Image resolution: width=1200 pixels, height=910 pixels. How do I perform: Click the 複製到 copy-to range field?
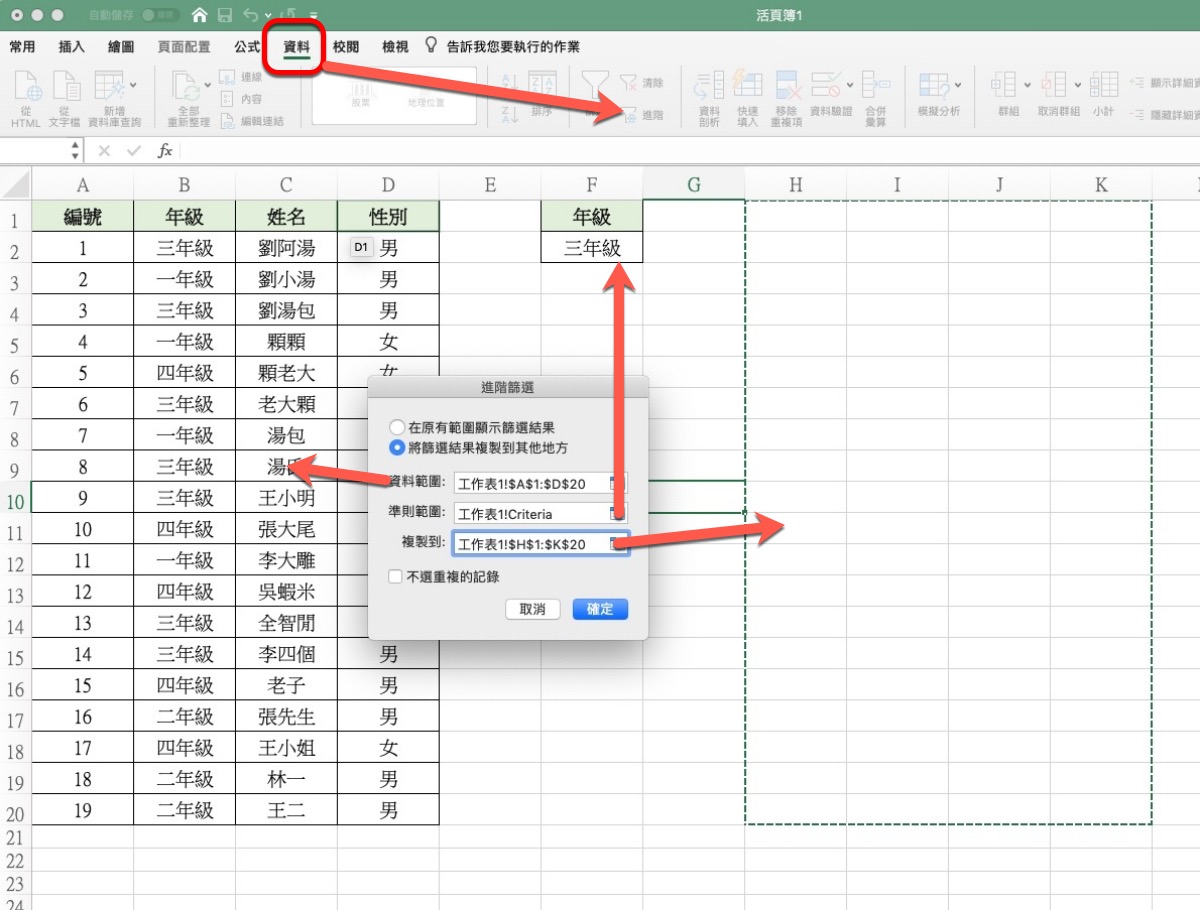coord(541,544)
